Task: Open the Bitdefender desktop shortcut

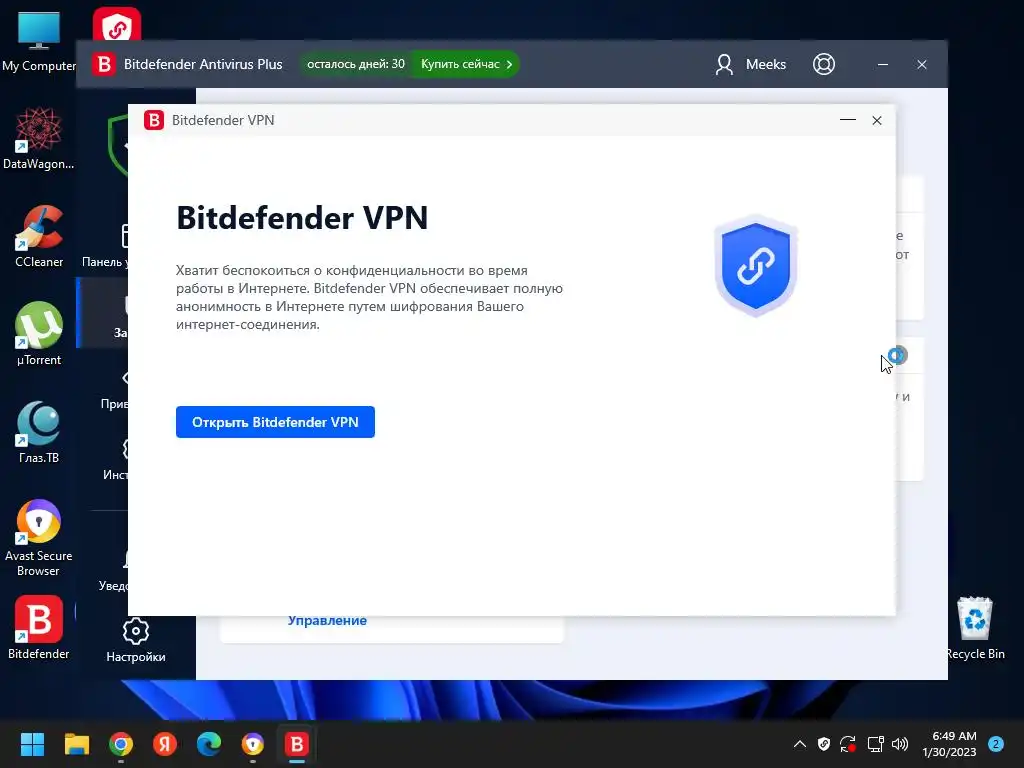Action: 39,628
